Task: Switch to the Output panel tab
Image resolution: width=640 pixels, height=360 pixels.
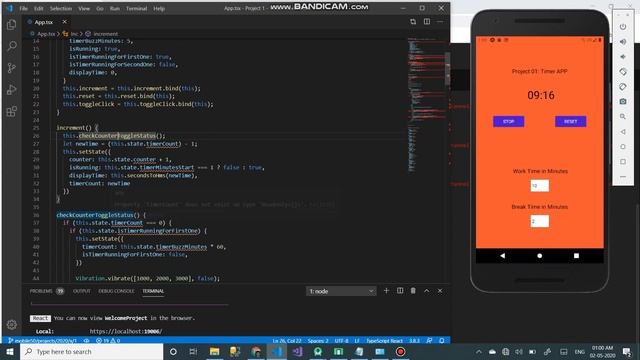Action: [82, 291]
